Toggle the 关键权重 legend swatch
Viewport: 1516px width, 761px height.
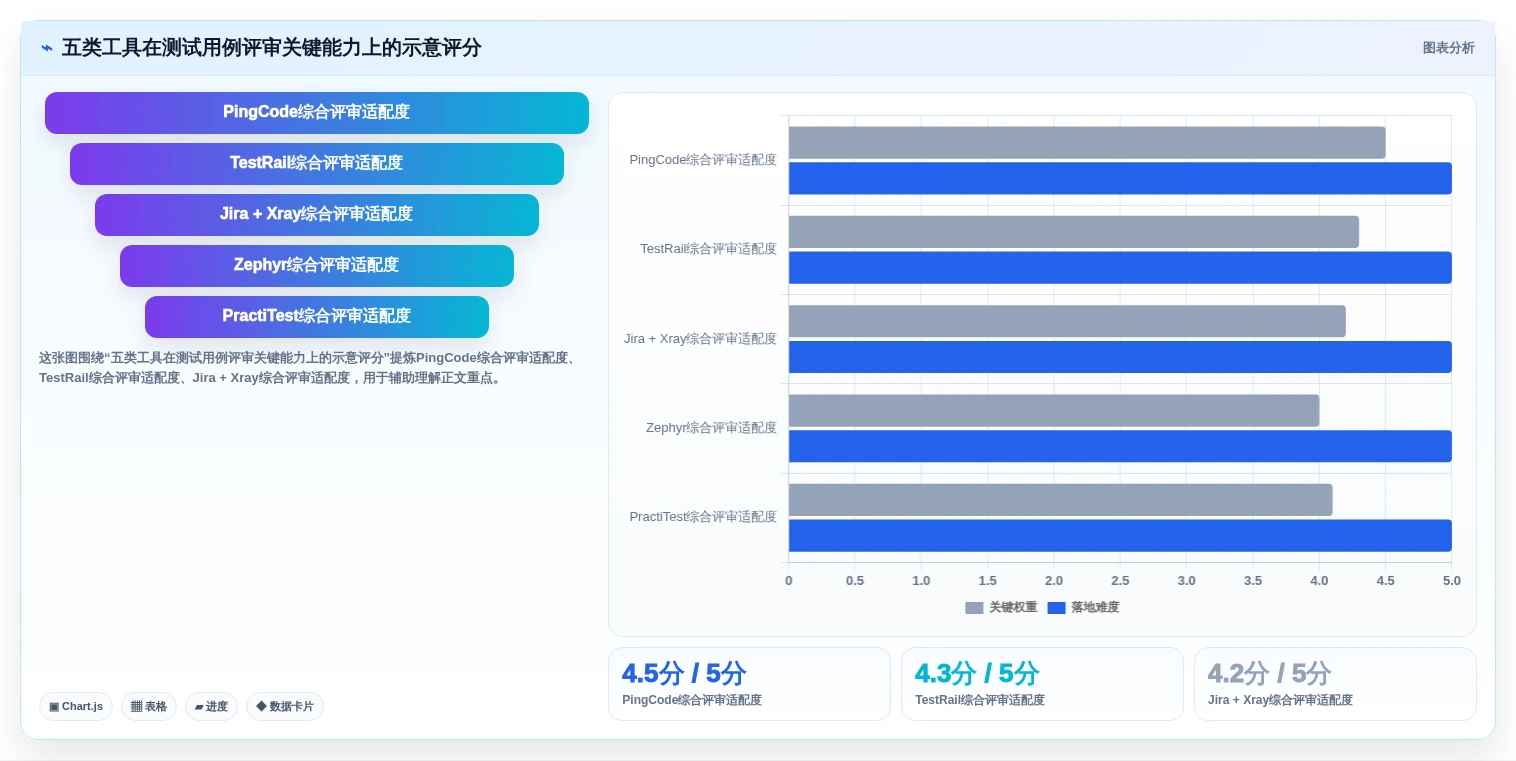click(x=974, y=608)
